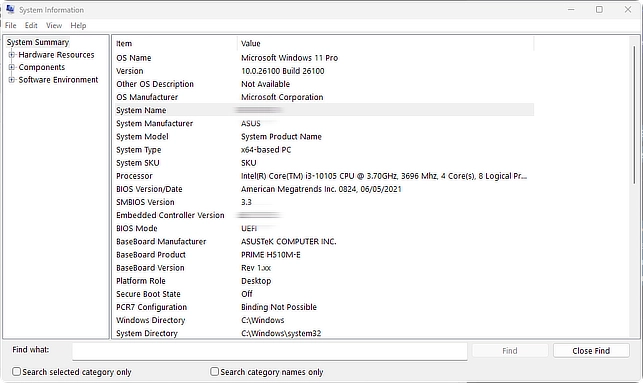Image resolution: width=643 pixels, height=383 pixels.
Task: Select System Summary in the tree
Action: click(38, 42)
